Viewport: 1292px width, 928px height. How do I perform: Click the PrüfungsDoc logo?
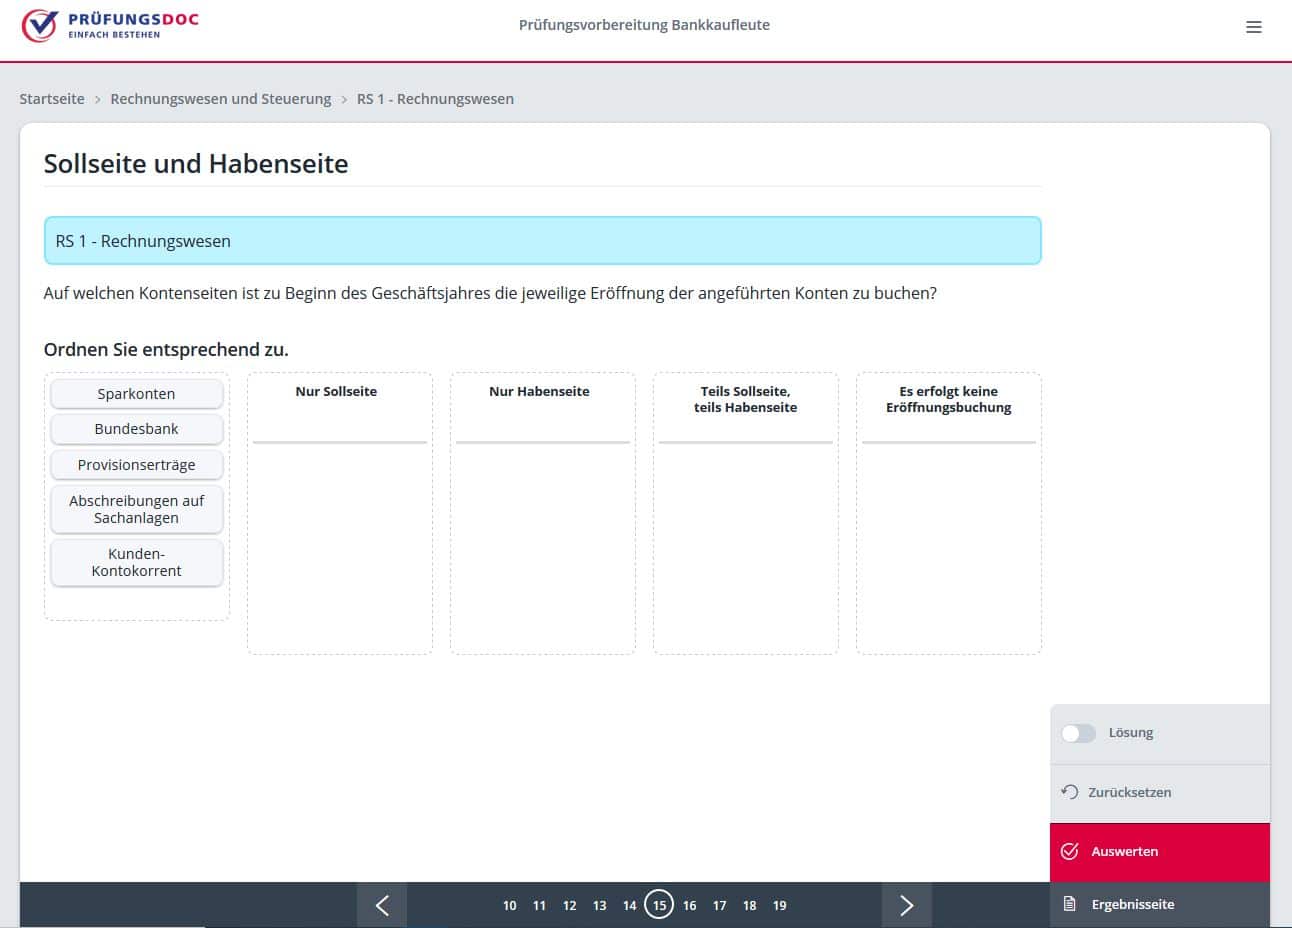(110, 26)
